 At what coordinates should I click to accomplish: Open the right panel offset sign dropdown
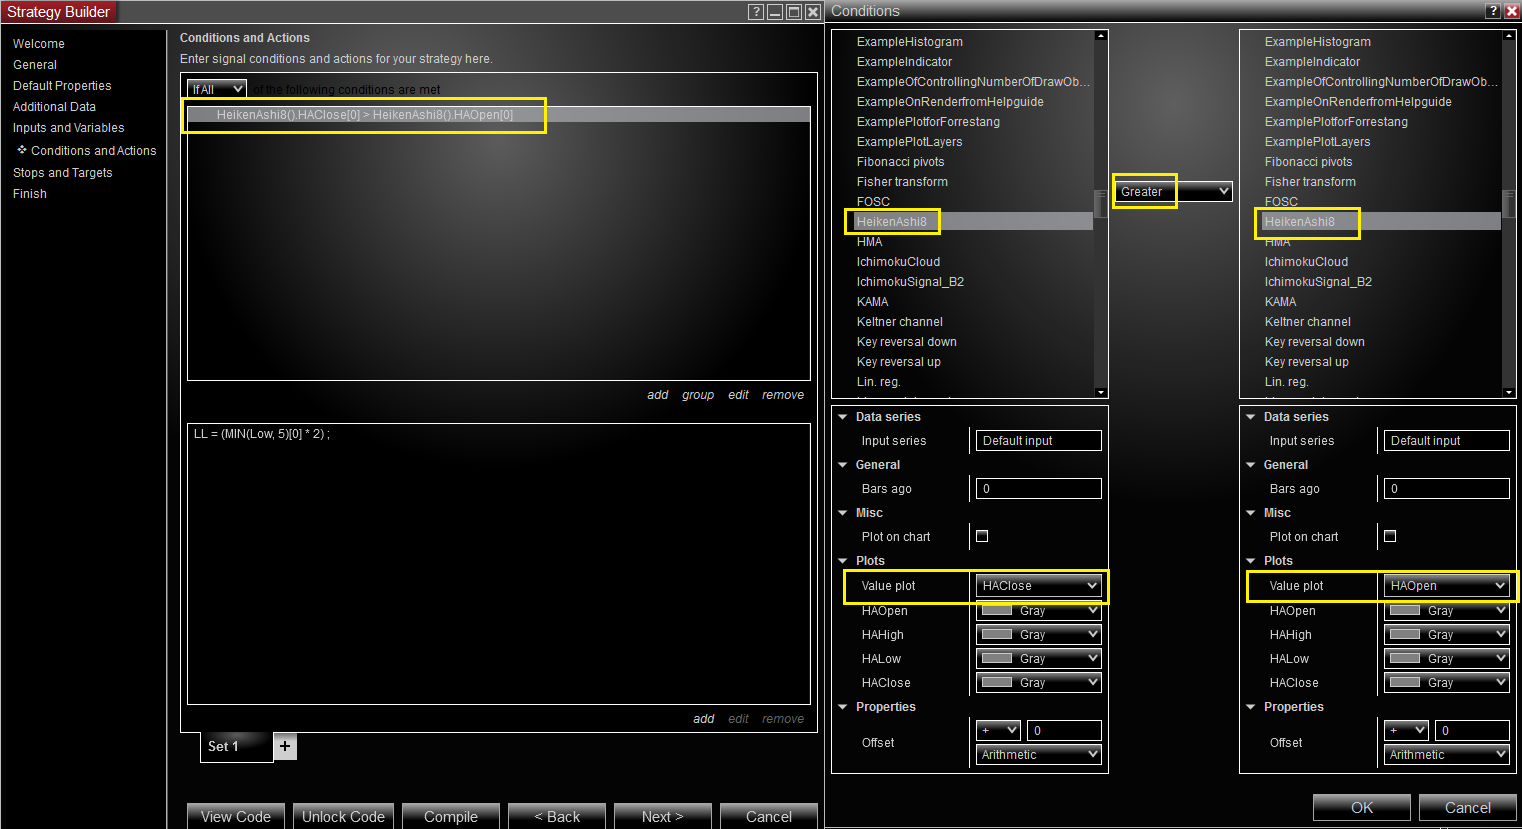coord(1406,730)
